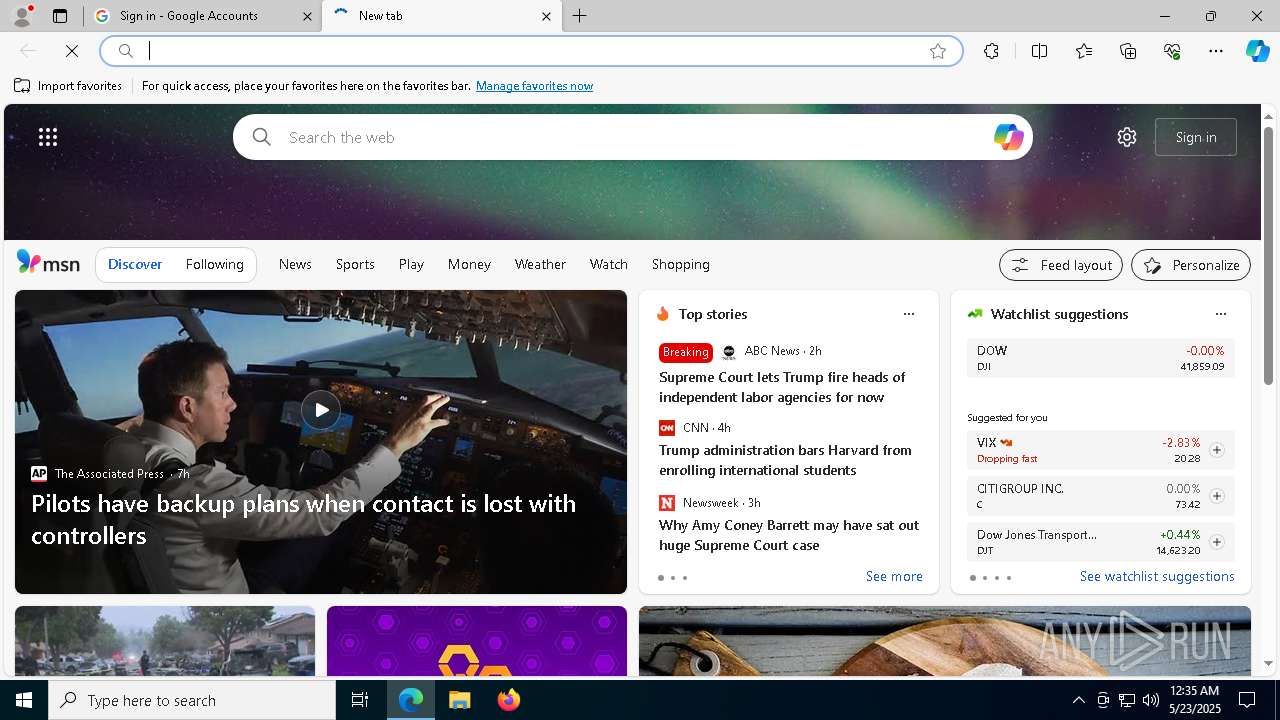Open Trump administration bars Harvard story
Image resolution: width=1280 pixels, height=720 pixels.
click(785, 460)
